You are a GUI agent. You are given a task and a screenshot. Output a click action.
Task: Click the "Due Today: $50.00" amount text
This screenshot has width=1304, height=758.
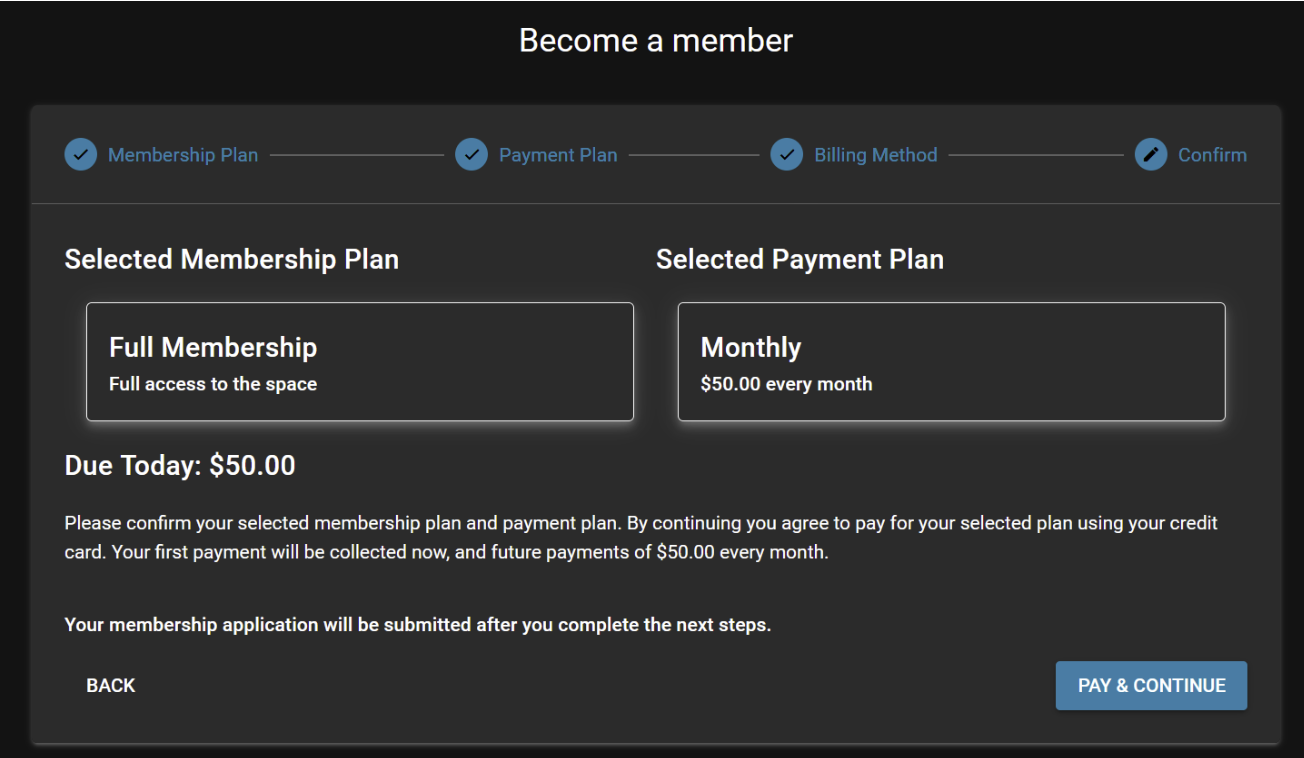[180, 466]
